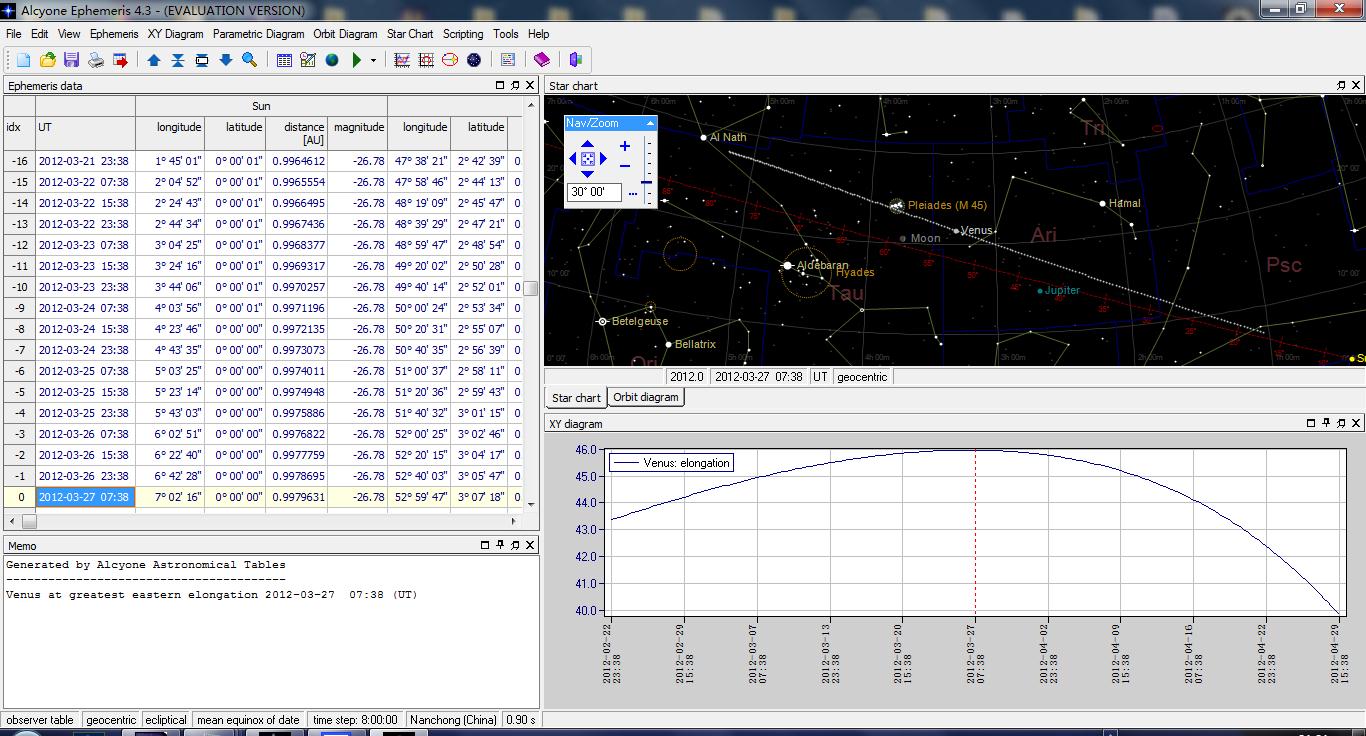Click the Venus: elongation legend entry

click(672, 463)
